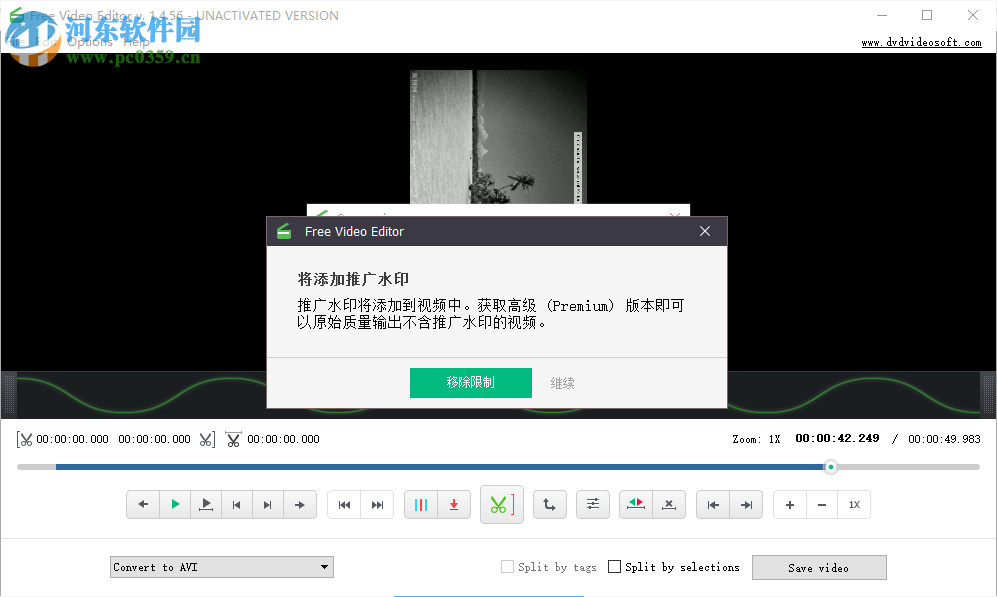Jump to the first frame with skip-back icon
Viewport: 997px width, 597px height.
coord(345,504)
